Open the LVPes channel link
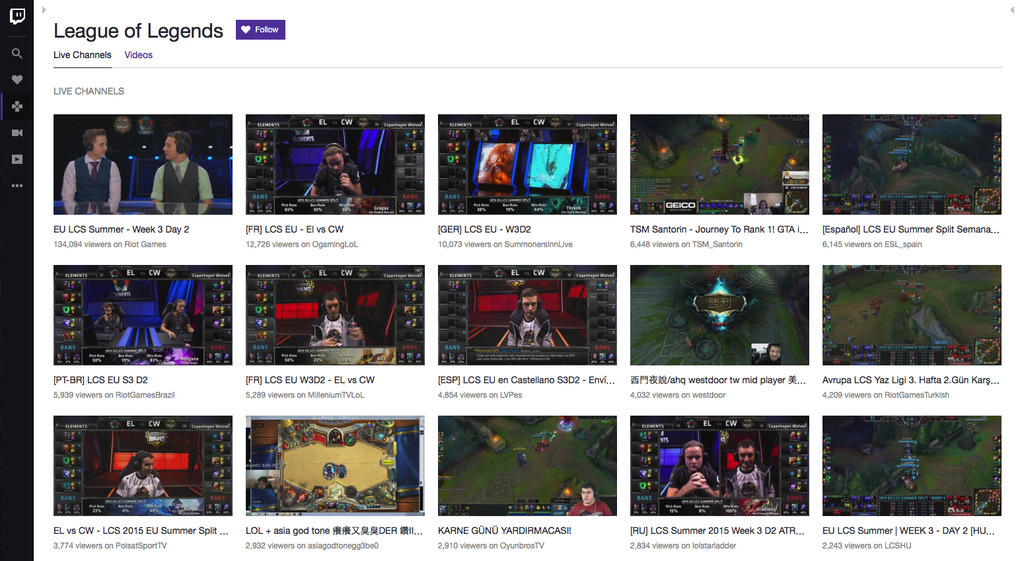 [511, 395]
